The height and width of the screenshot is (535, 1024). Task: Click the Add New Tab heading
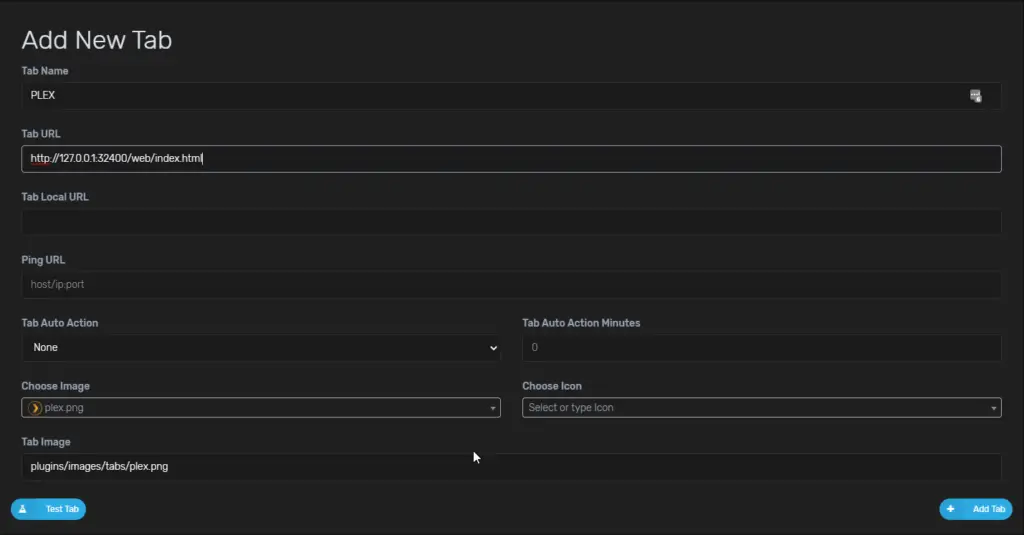click(97, 40)
